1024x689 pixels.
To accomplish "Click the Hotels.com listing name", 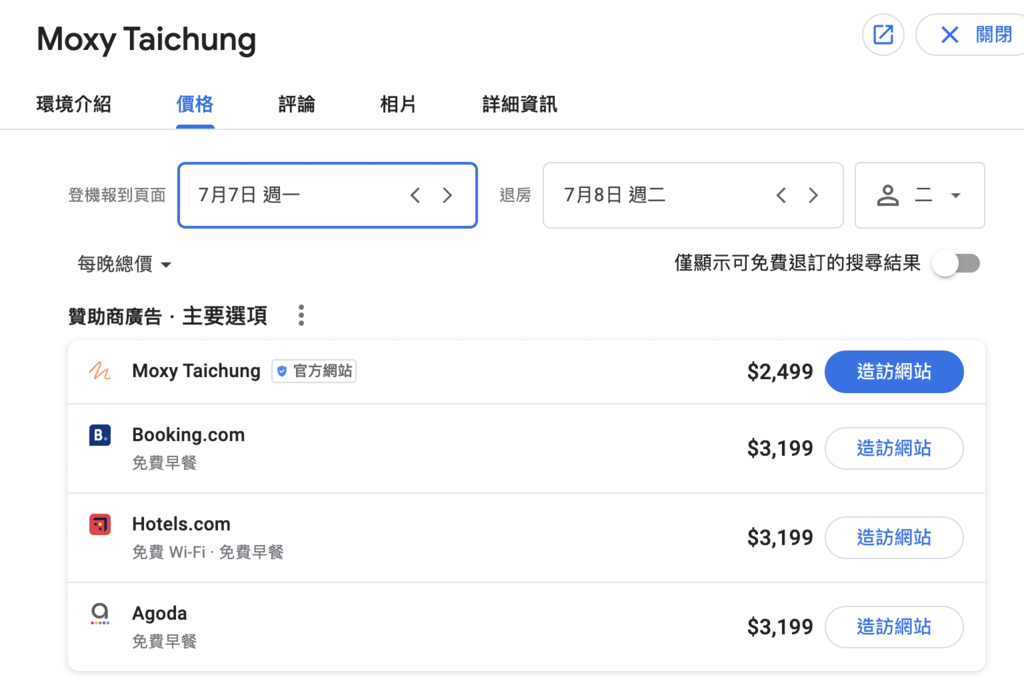I will coord(181,524).
